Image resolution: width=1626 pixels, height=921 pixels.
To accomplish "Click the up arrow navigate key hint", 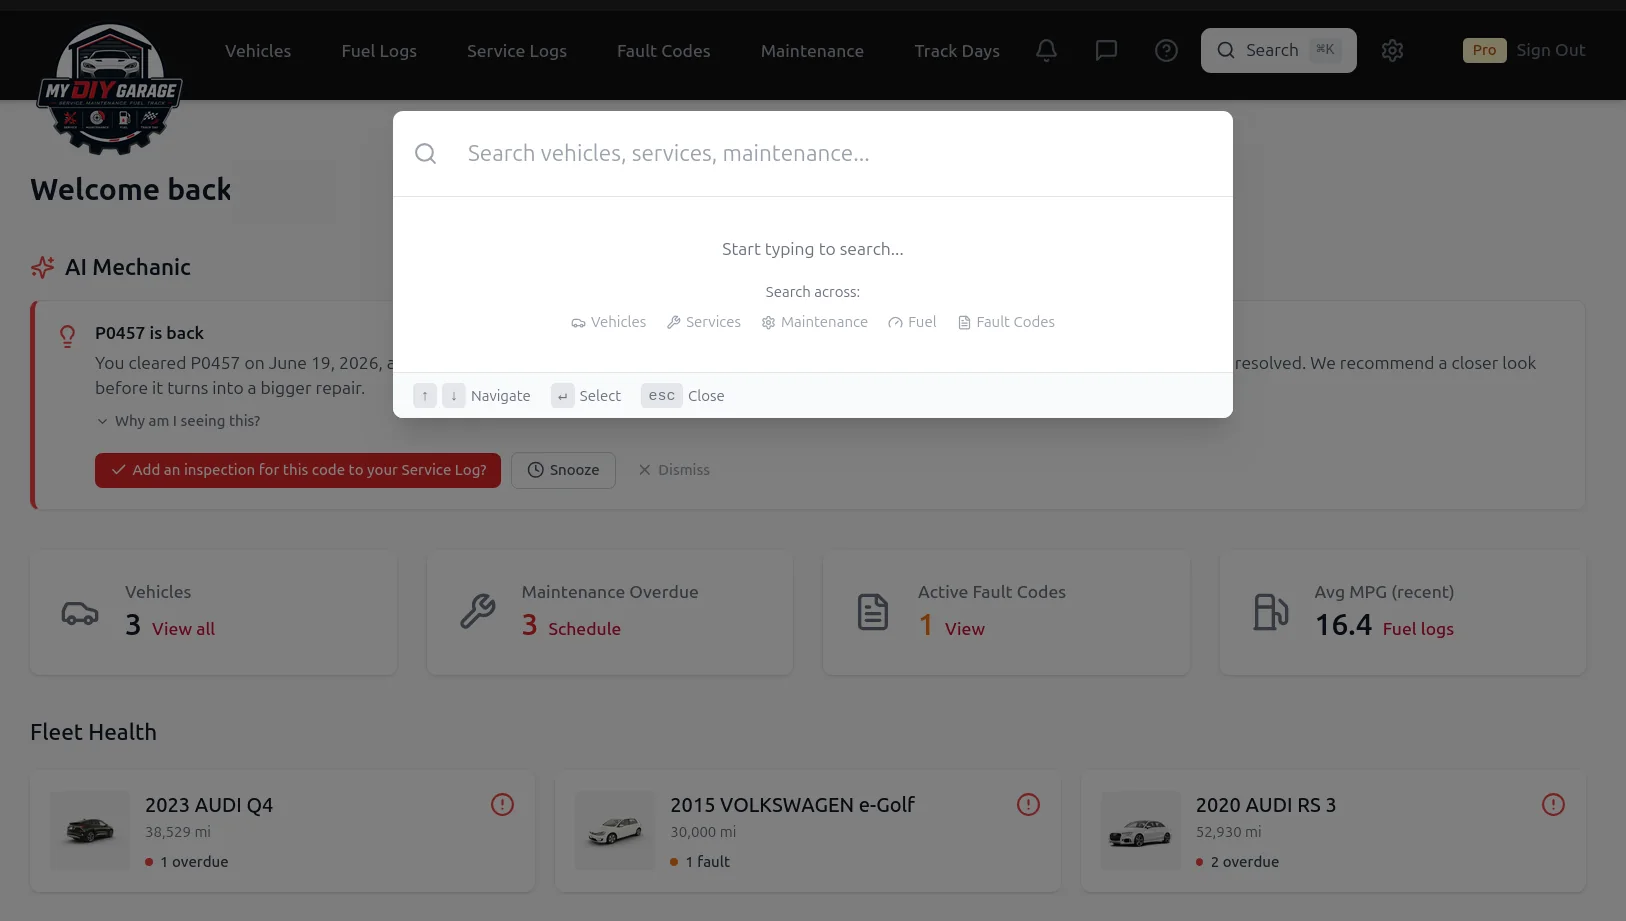I will pos(425,396).
